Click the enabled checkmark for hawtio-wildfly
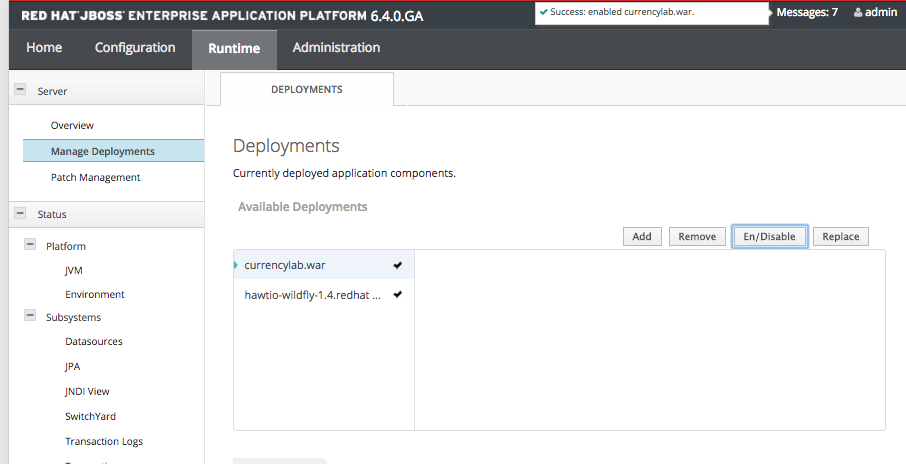Viewport: 906px width, 464px height. coord(398,295)
